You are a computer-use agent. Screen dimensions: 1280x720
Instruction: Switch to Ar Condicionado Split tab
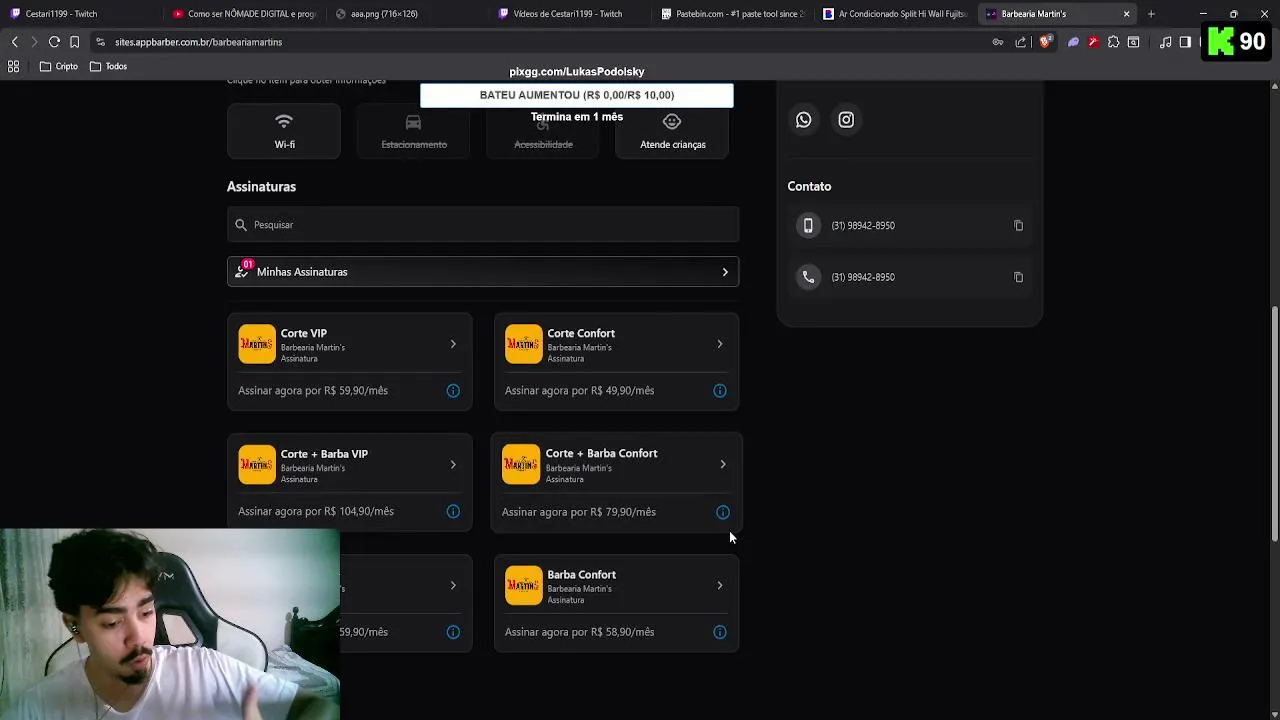[895, 14]
